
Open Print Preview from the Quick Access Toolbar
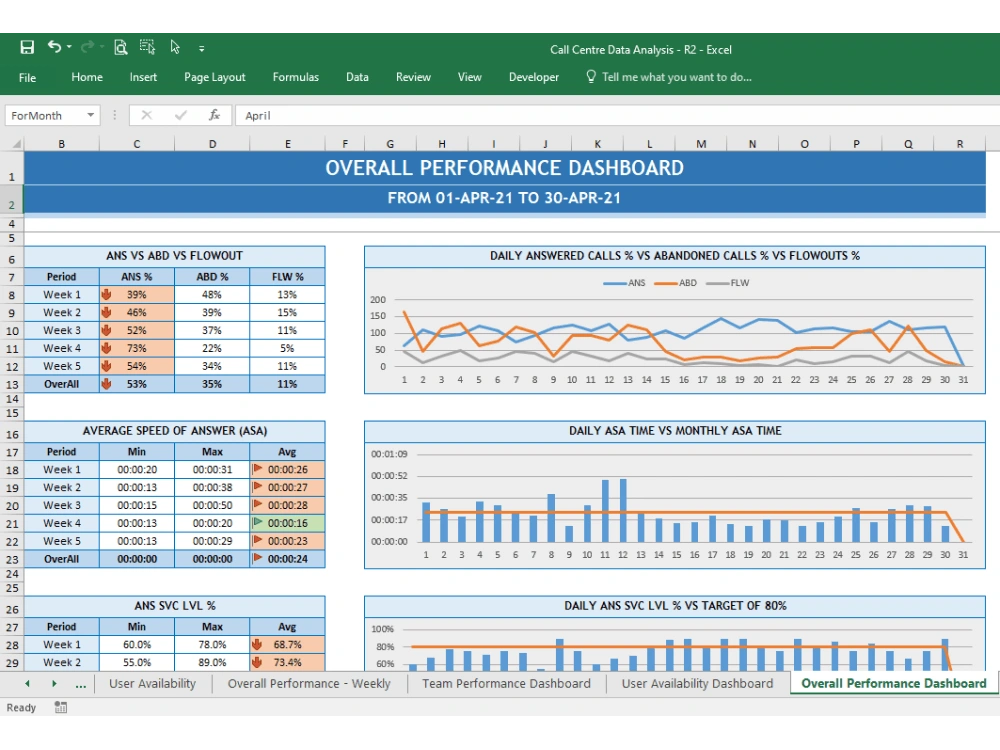[x=119, y=47]
